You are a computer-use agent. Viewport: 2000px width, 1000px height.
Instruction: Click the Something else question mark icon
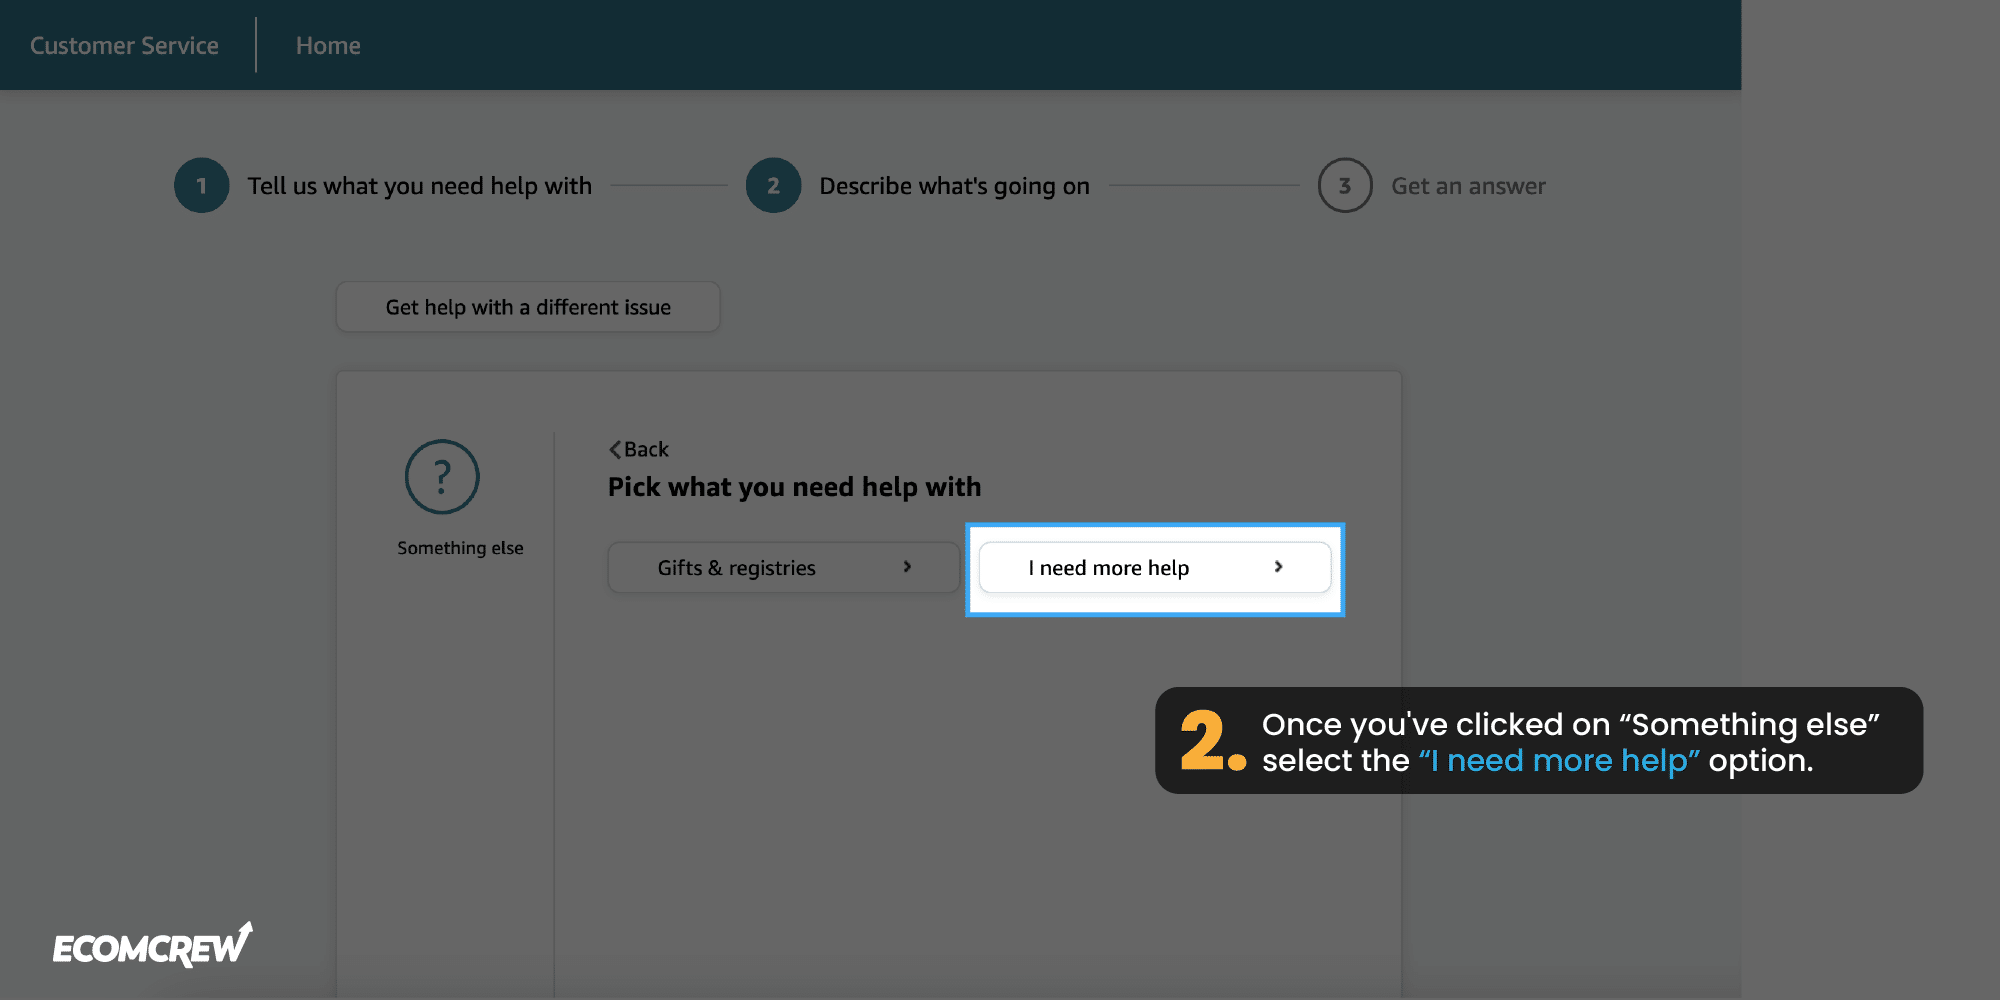point(442,477)
